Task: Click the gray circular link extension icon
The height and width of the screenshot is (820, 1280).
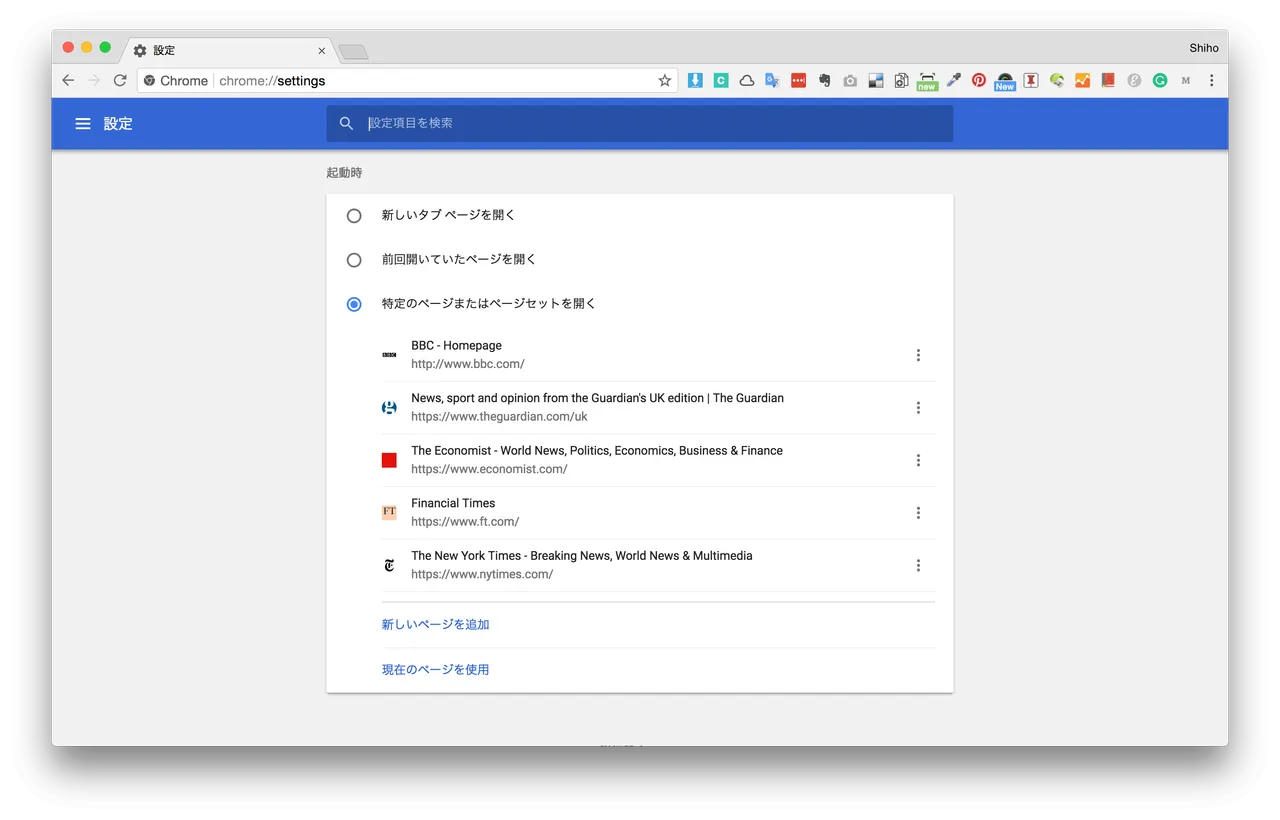Action: (1134, 81)
